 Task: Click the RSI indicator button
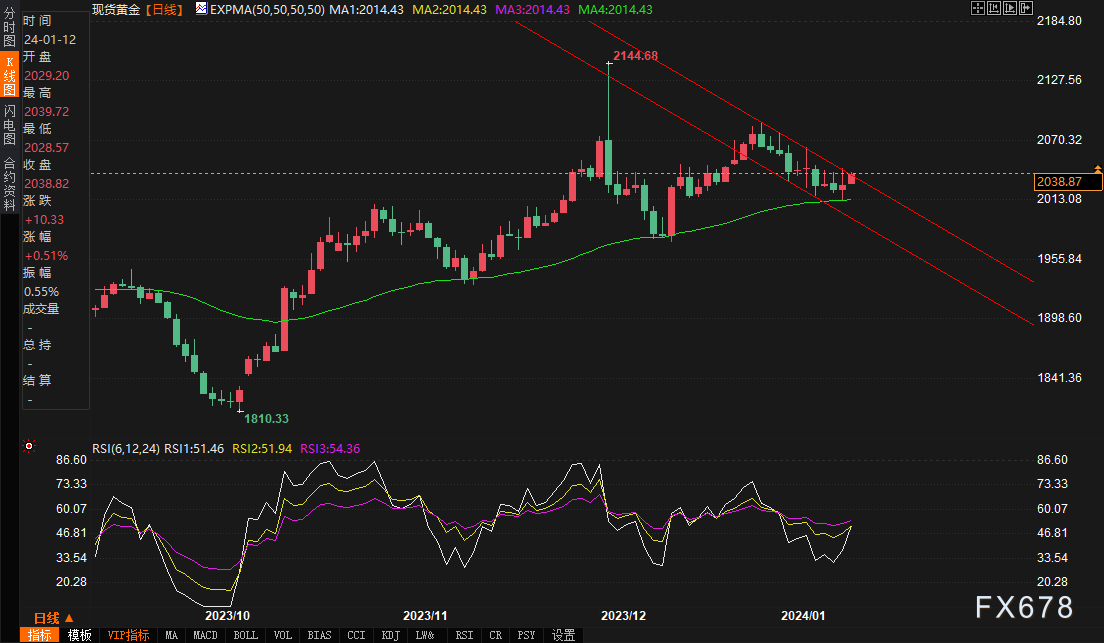(x=464, y=635)
